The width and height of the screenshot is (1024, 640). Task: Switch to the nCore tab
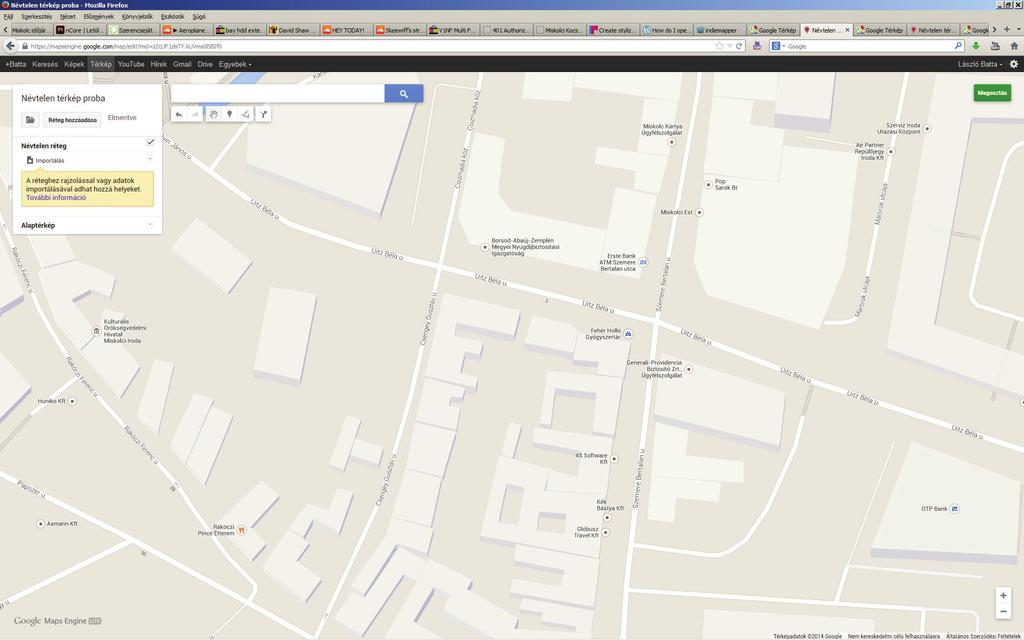[x=80, y=30]
